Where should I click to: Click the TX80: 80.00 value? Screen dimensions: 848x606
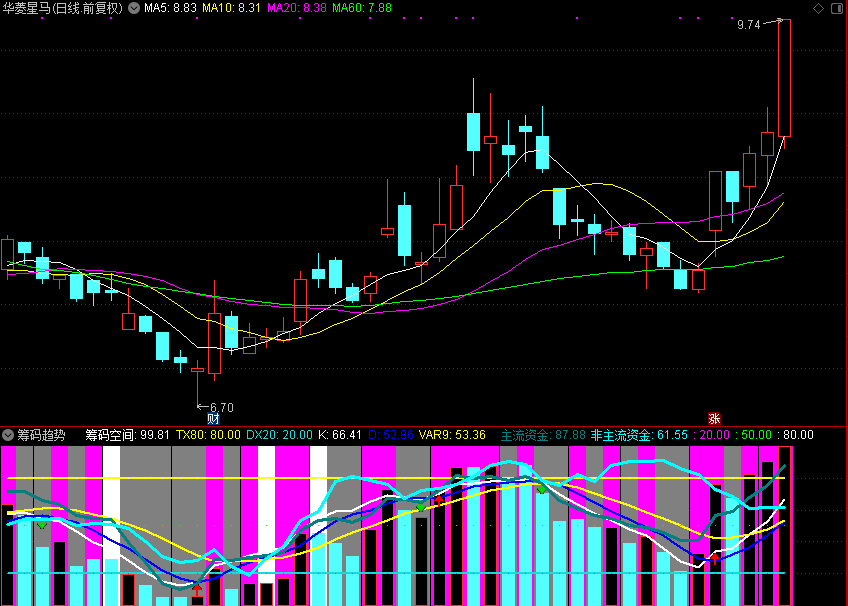coord(208,435)
